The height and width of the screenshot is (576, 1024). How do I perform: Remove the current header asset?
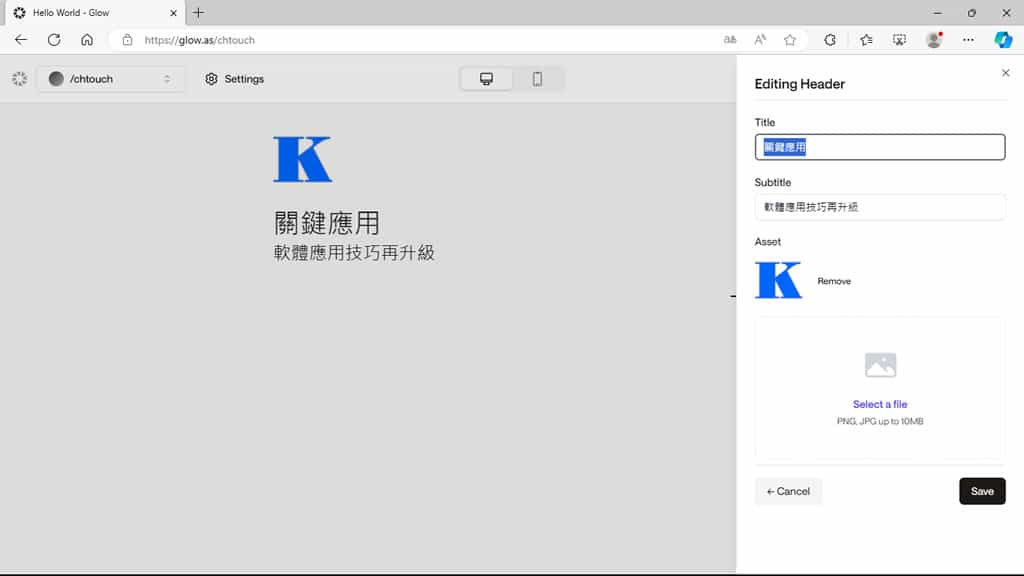(834, 281)
